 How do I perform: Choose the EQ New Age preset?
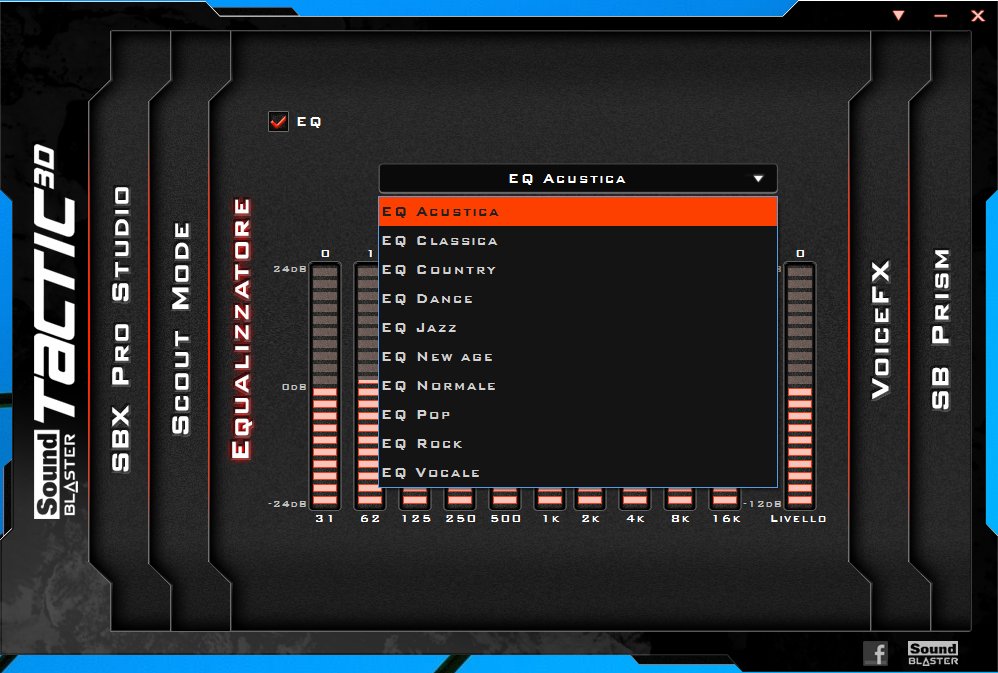click(578, 357)
